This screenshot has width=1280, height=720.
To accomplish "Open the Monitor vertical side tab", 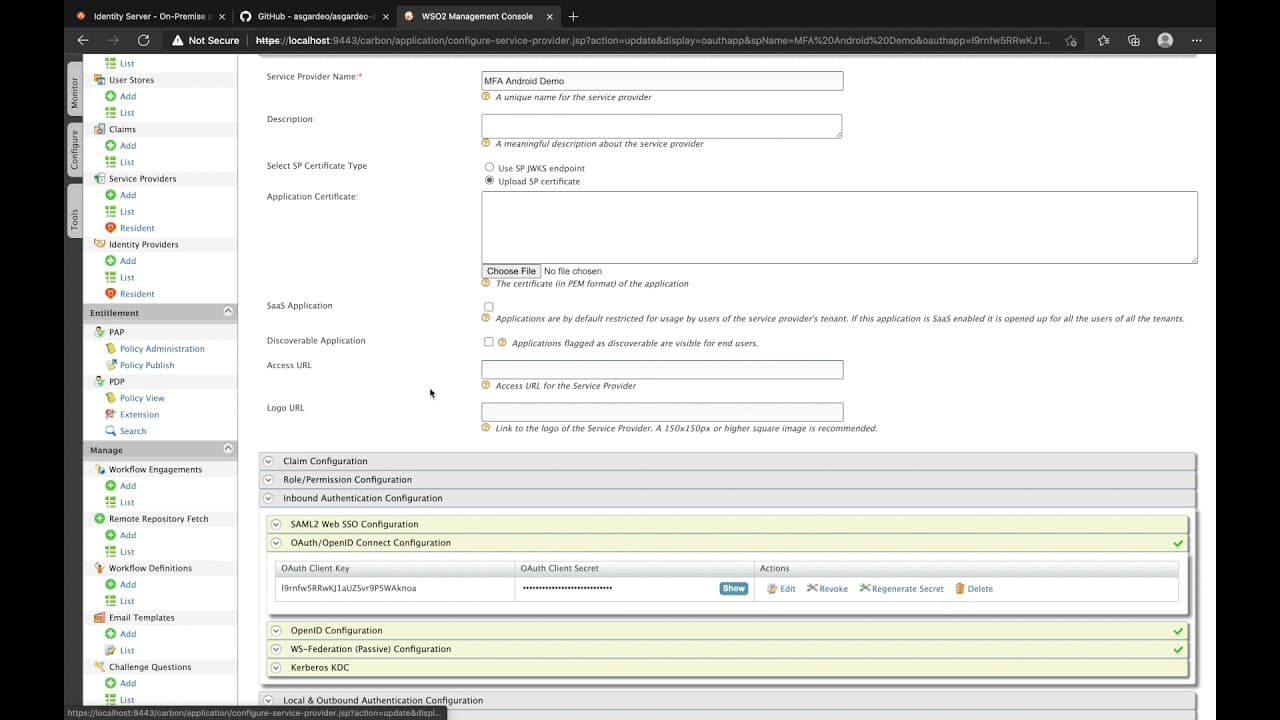I will (x=74, y=93).
